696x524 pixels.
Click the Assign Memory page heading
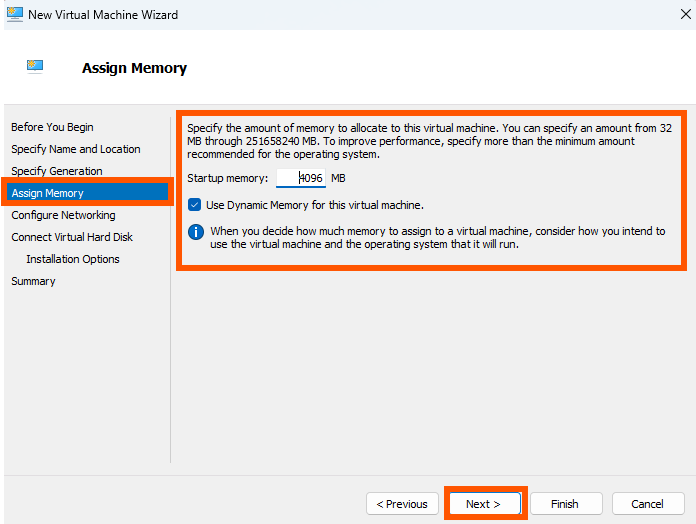click(x=134, y=68)
